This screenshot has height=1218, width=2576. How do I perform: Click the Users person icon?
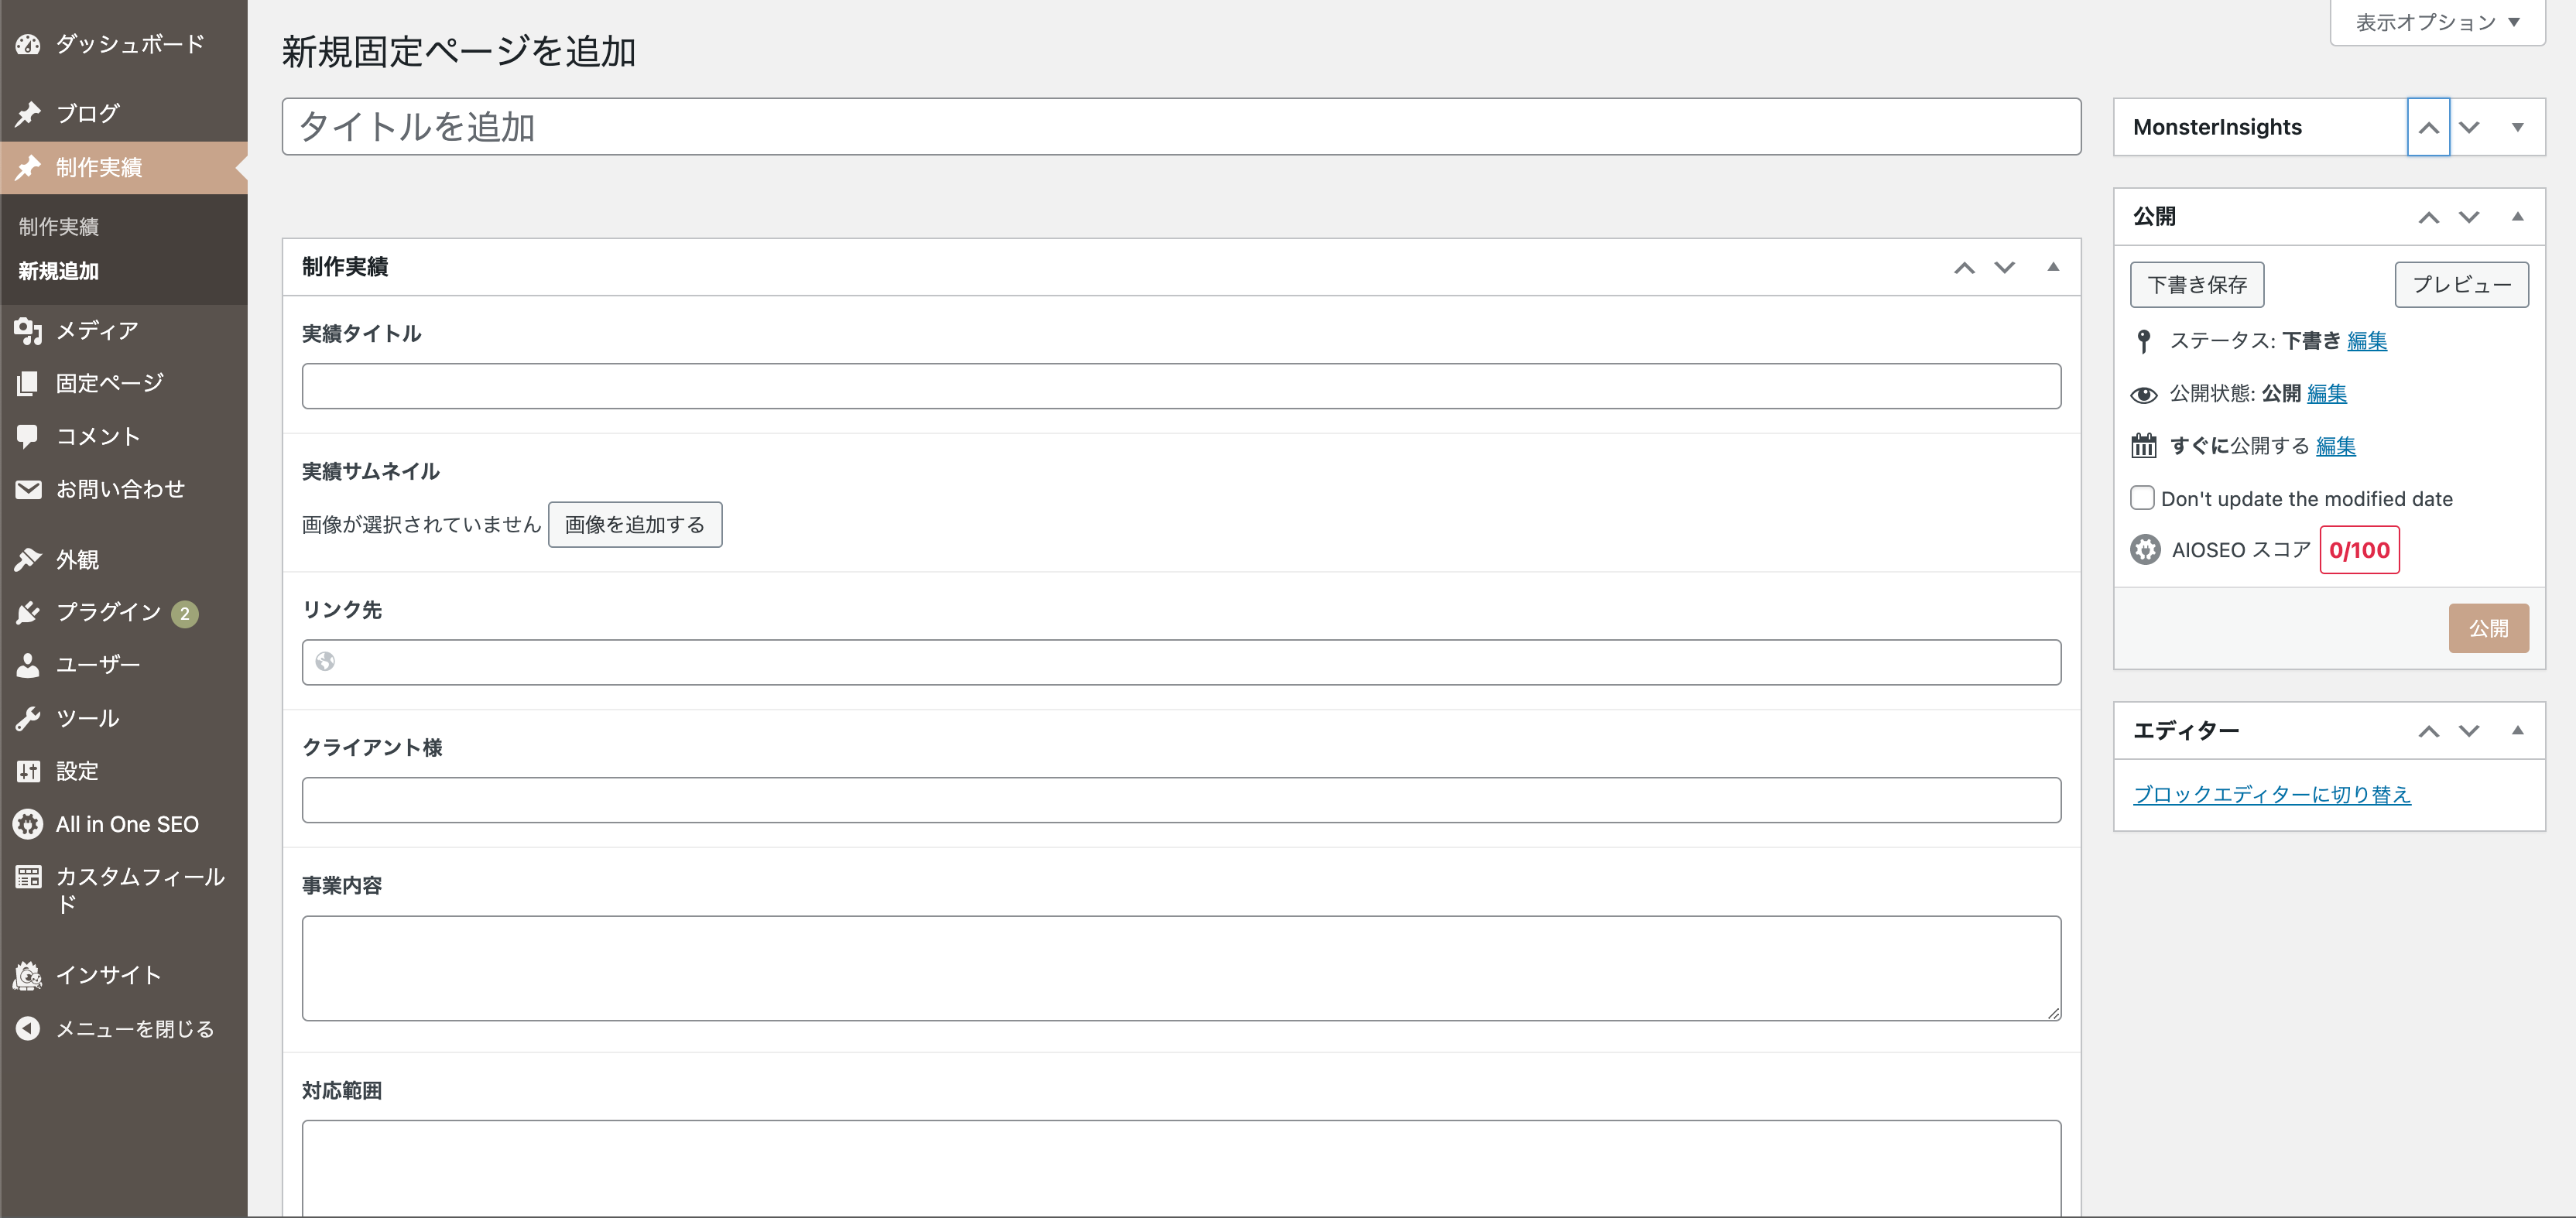click(28, 665)
